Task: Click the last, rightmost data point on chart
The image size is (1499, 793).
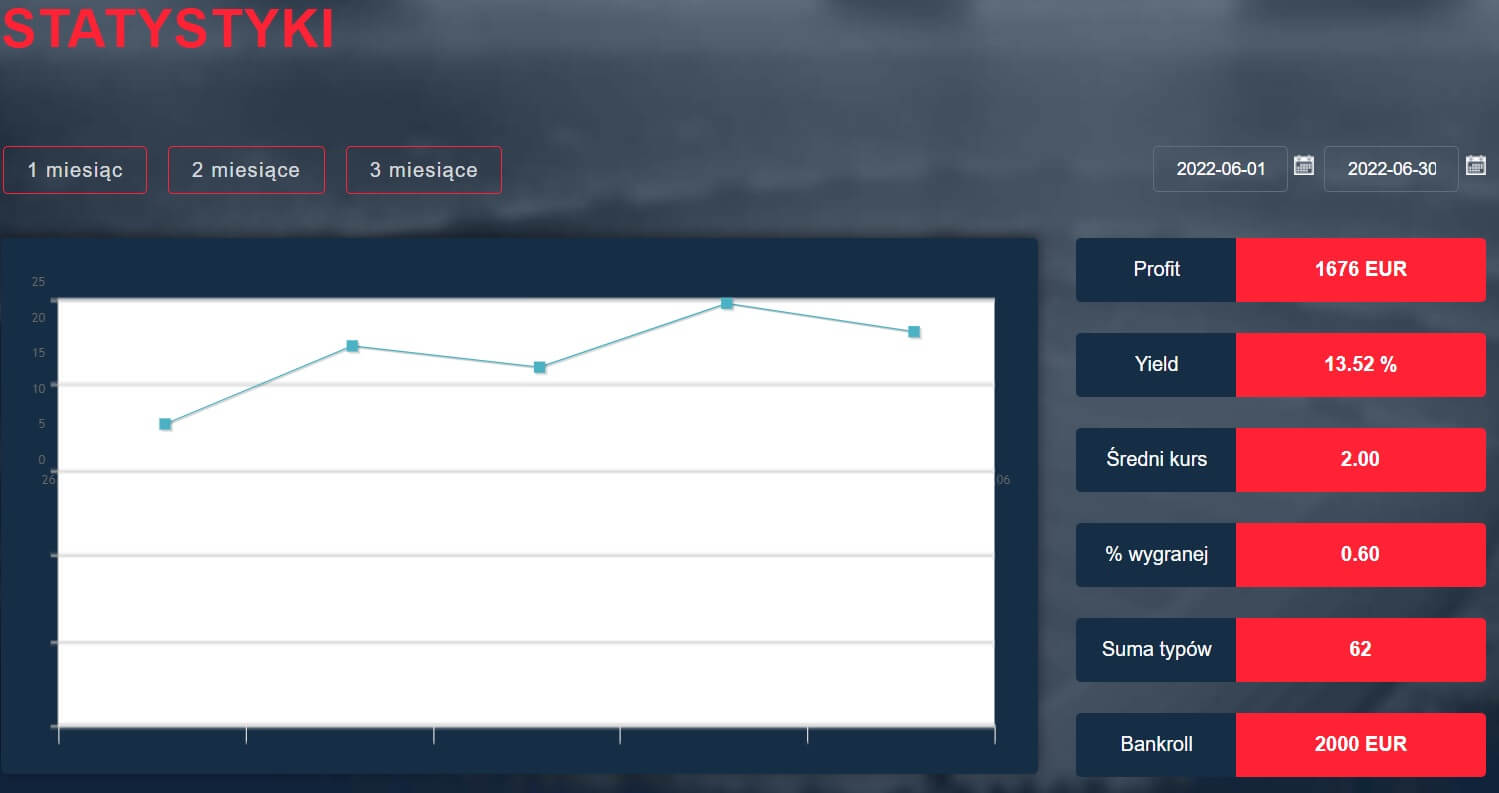Action: tap(914, 331)
